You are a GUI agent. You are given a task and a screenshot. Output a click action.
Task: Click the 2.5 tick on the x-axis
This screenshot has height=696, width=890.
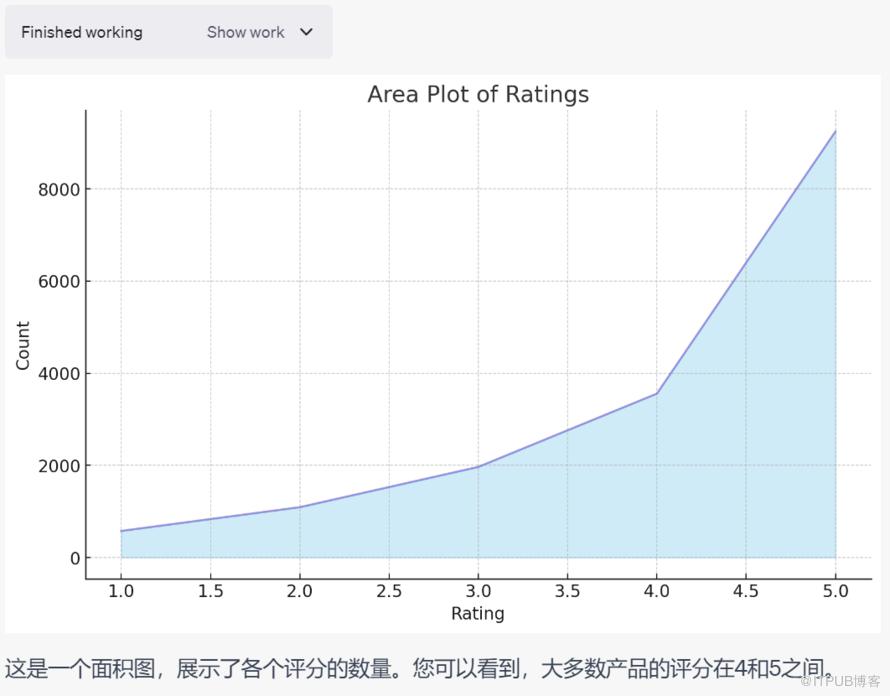(x=389, y=591)
